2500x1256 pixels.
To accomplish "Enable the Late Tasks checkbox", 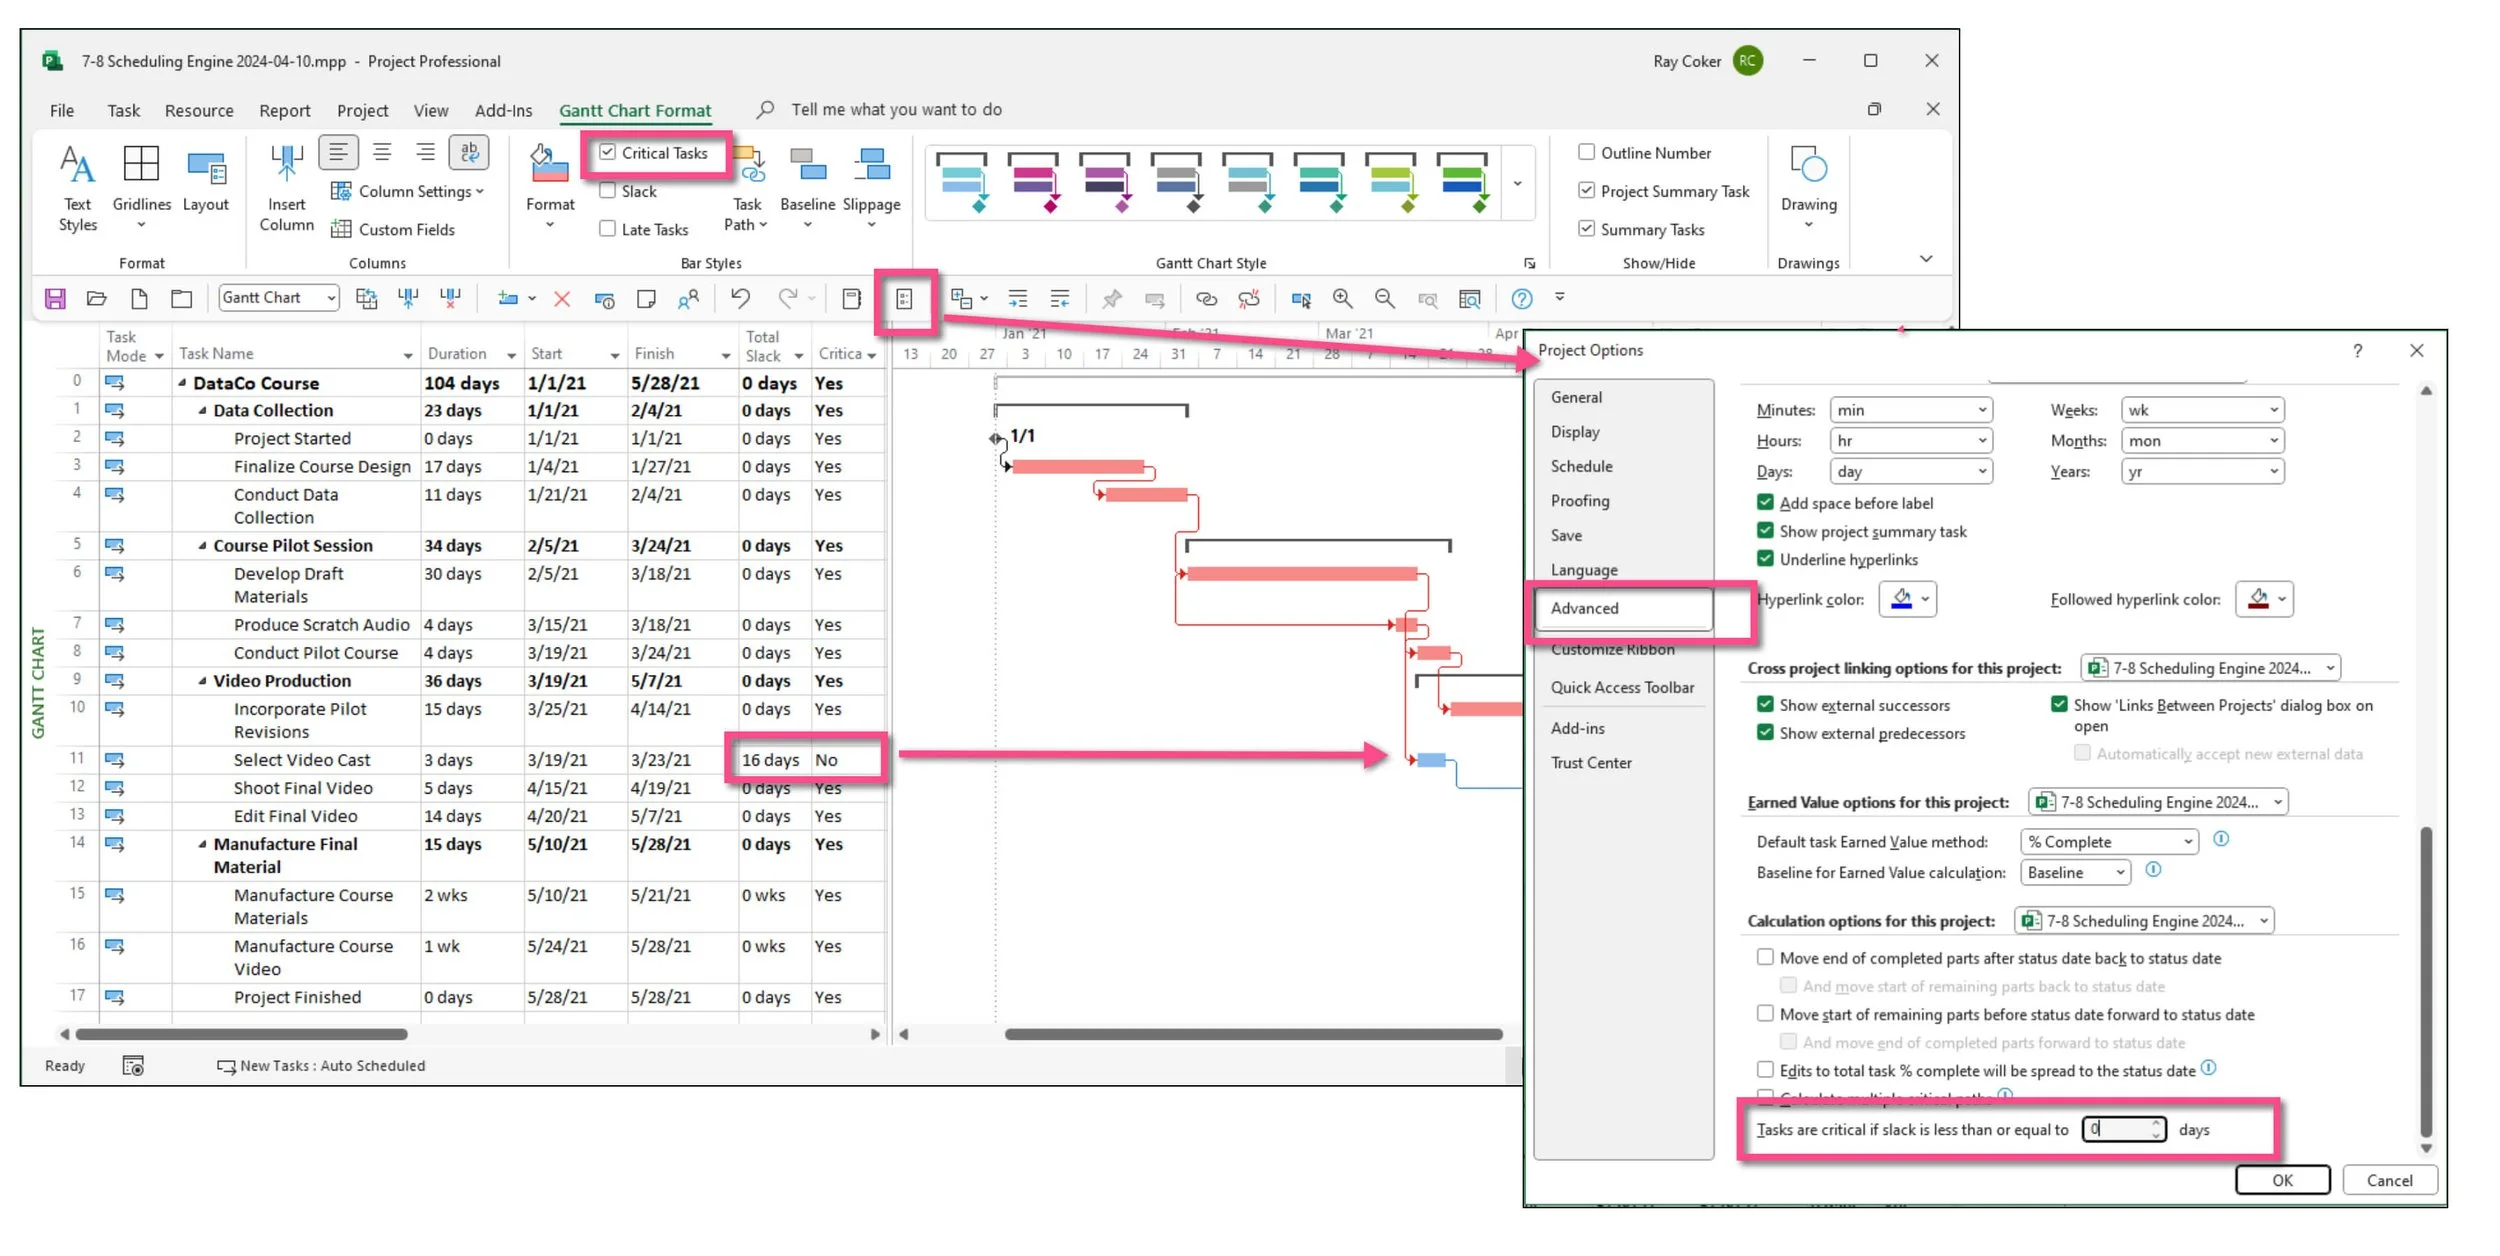I will point(607,229).
